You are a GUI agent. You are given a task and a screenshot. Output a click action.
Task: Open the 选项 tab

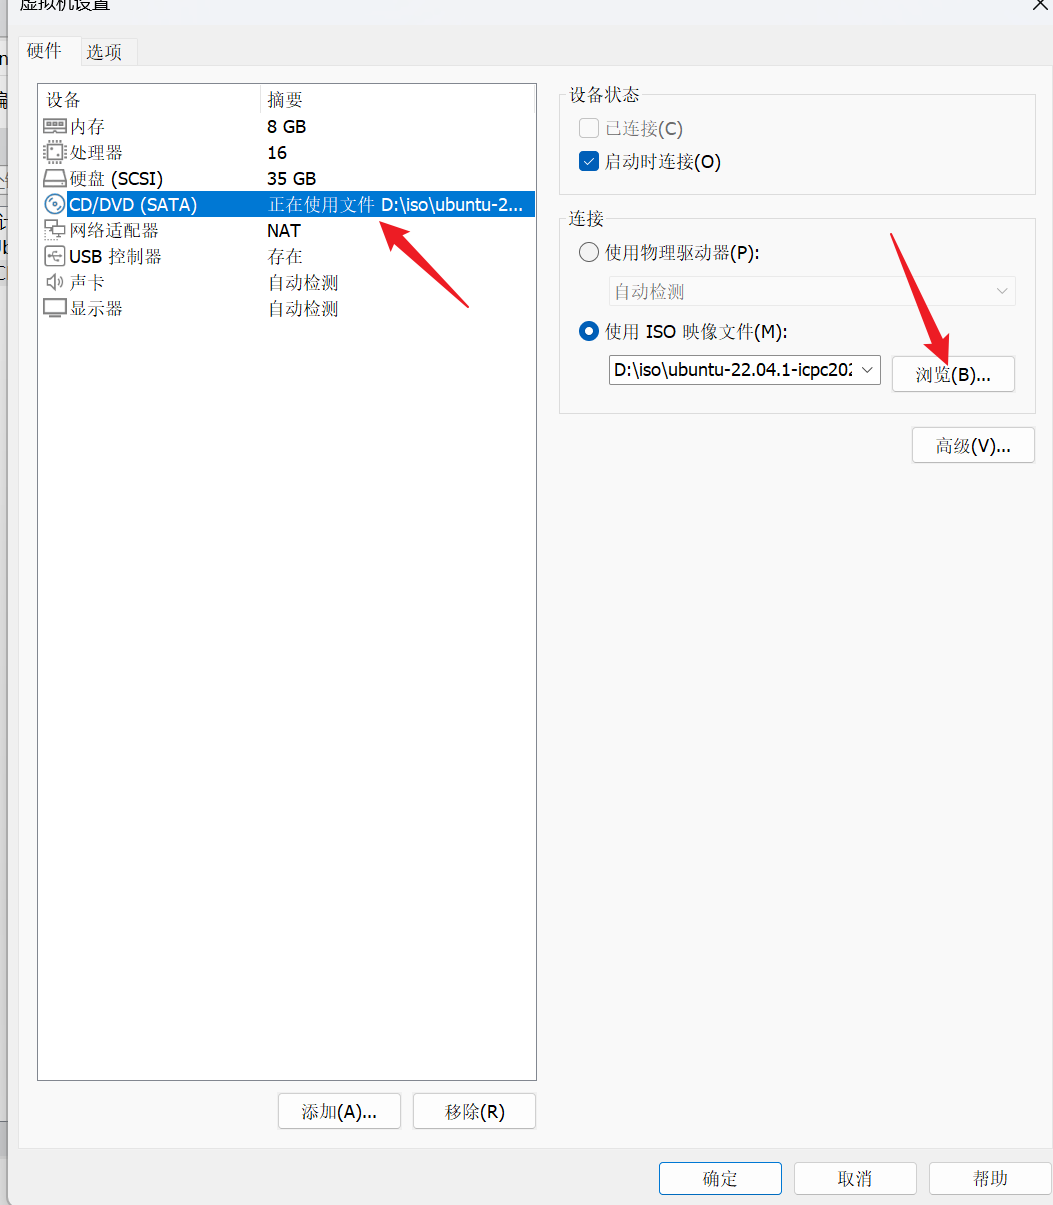[x=104, y=52]
